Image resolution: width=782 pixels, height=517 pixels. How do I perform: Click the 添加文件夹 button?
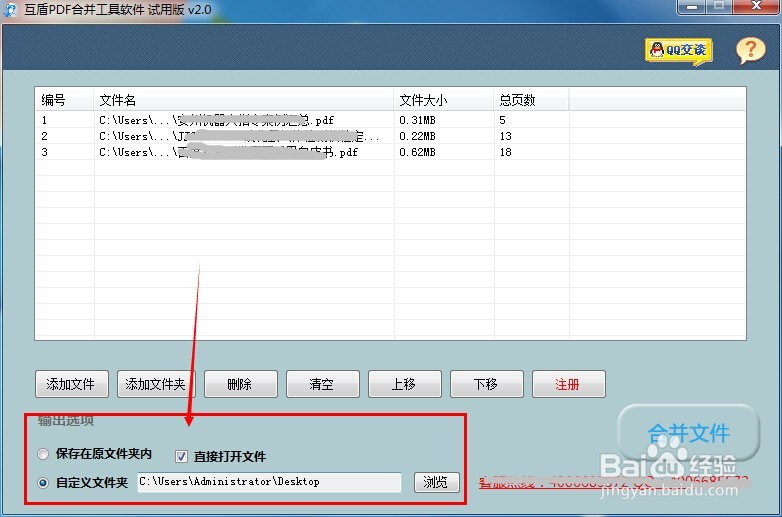[x=156, y=384]
